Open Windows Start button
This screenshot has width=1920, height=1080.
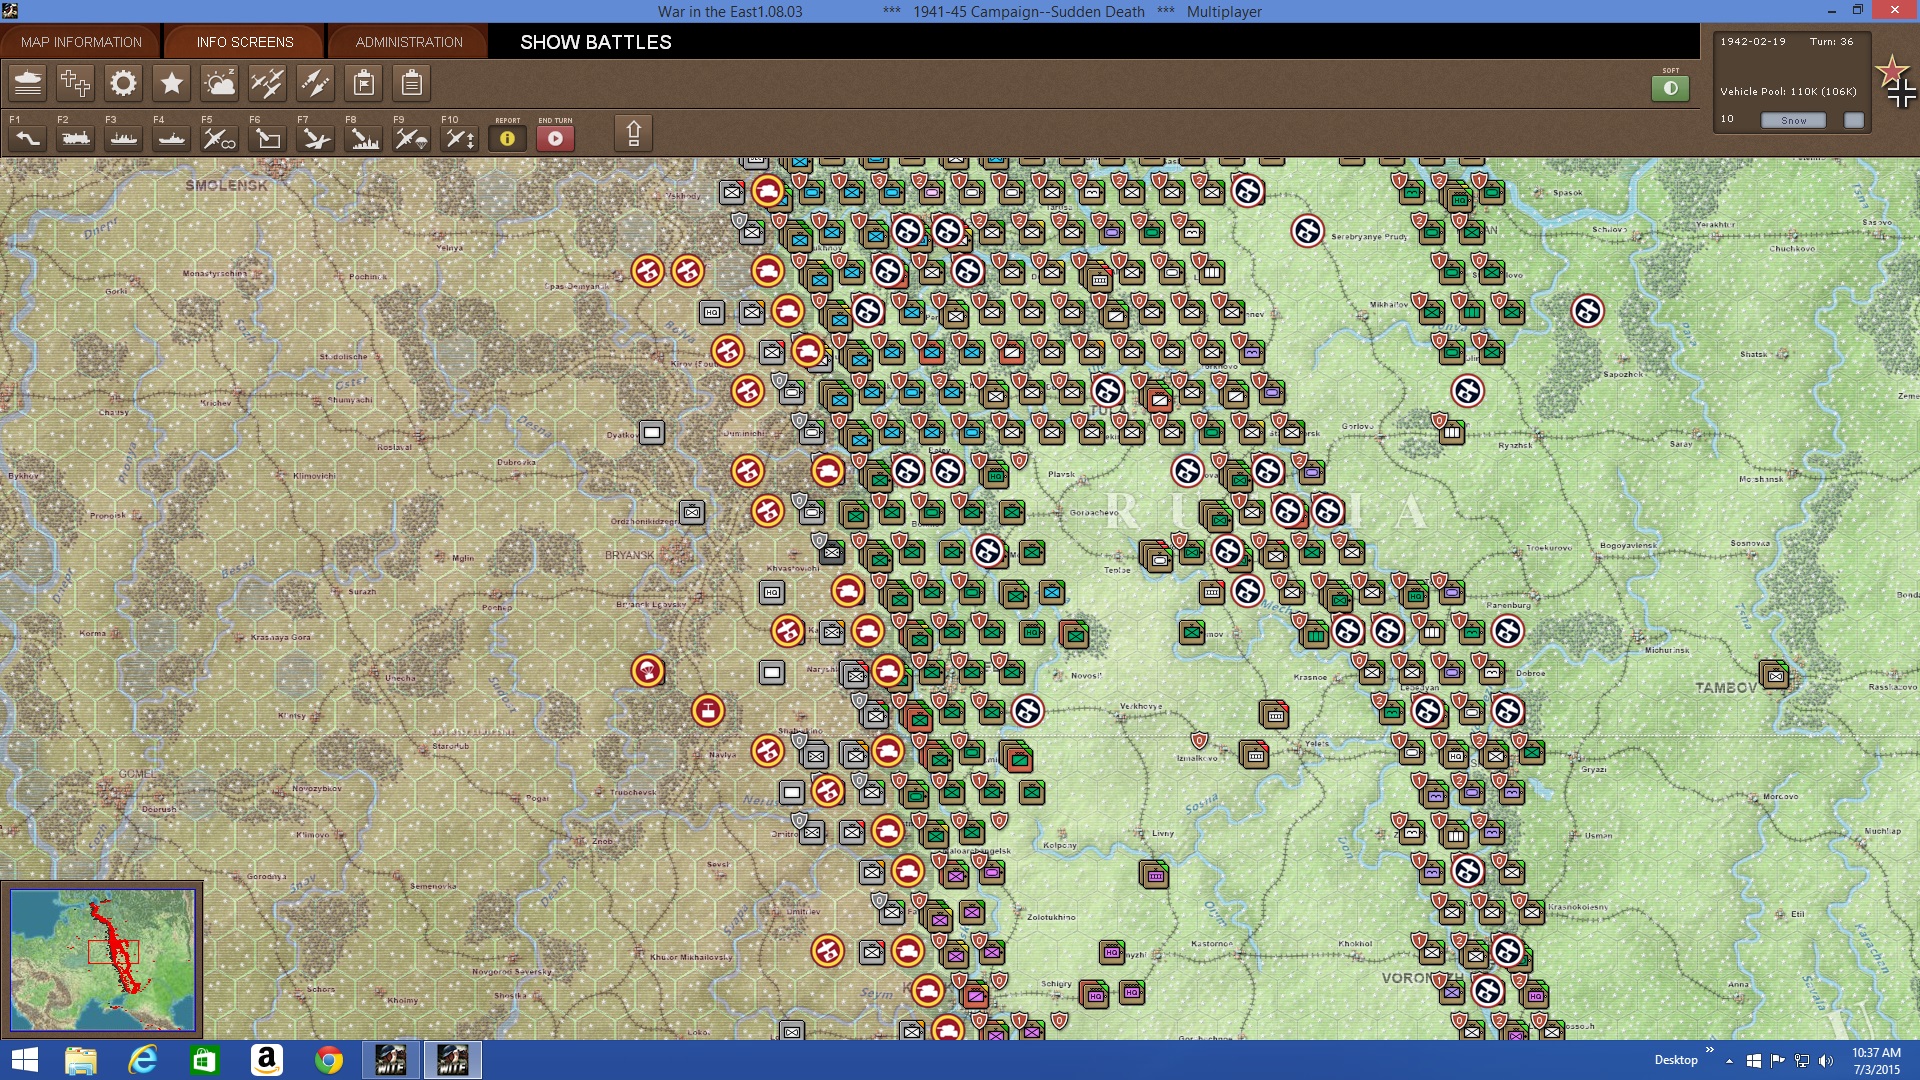click(24, 1060)
